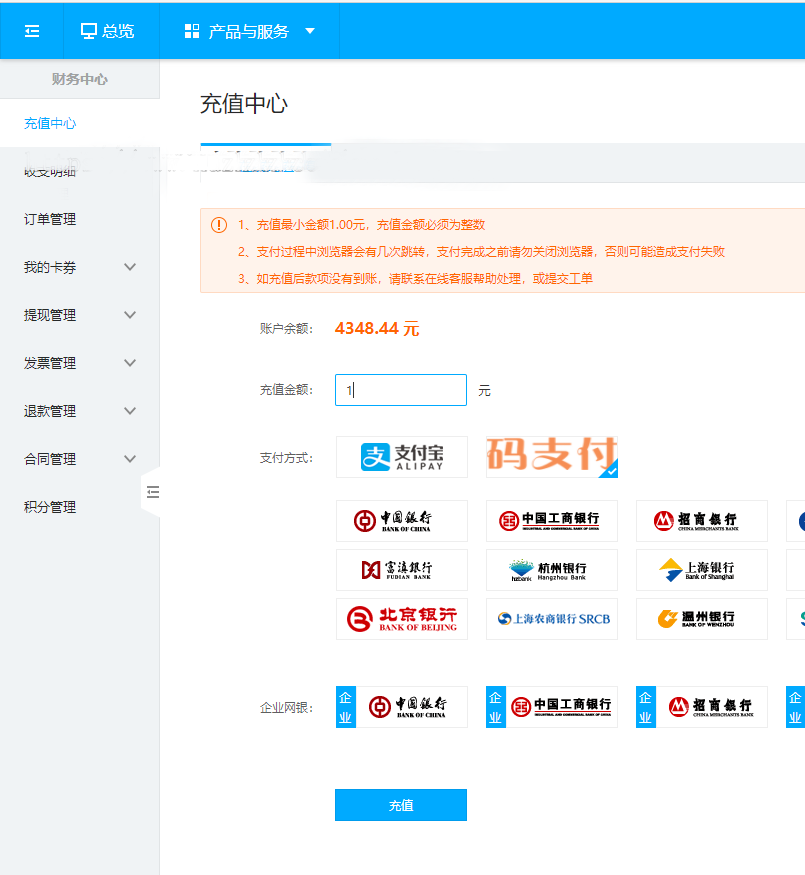Pick 富滇银行 Fudian Bank
The height and width of the screenshot is (875, 805).
pos(402,570)
